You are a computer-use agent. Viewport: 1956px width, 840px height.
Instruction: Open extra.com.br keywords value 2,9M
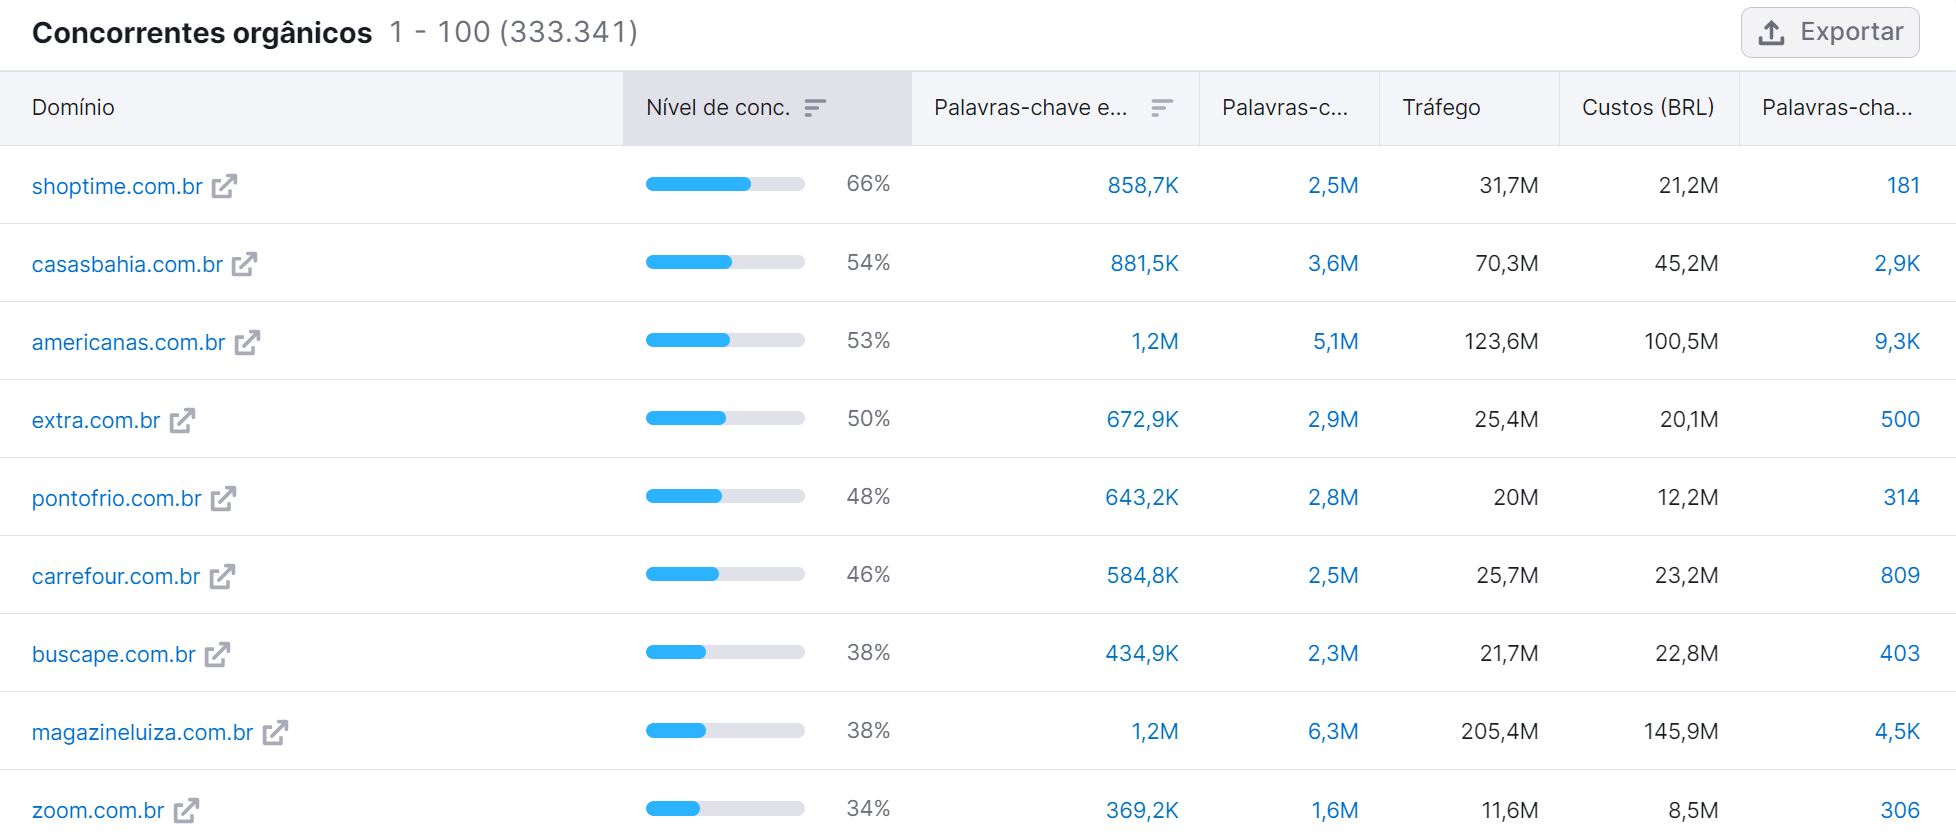pos(1333,419)
